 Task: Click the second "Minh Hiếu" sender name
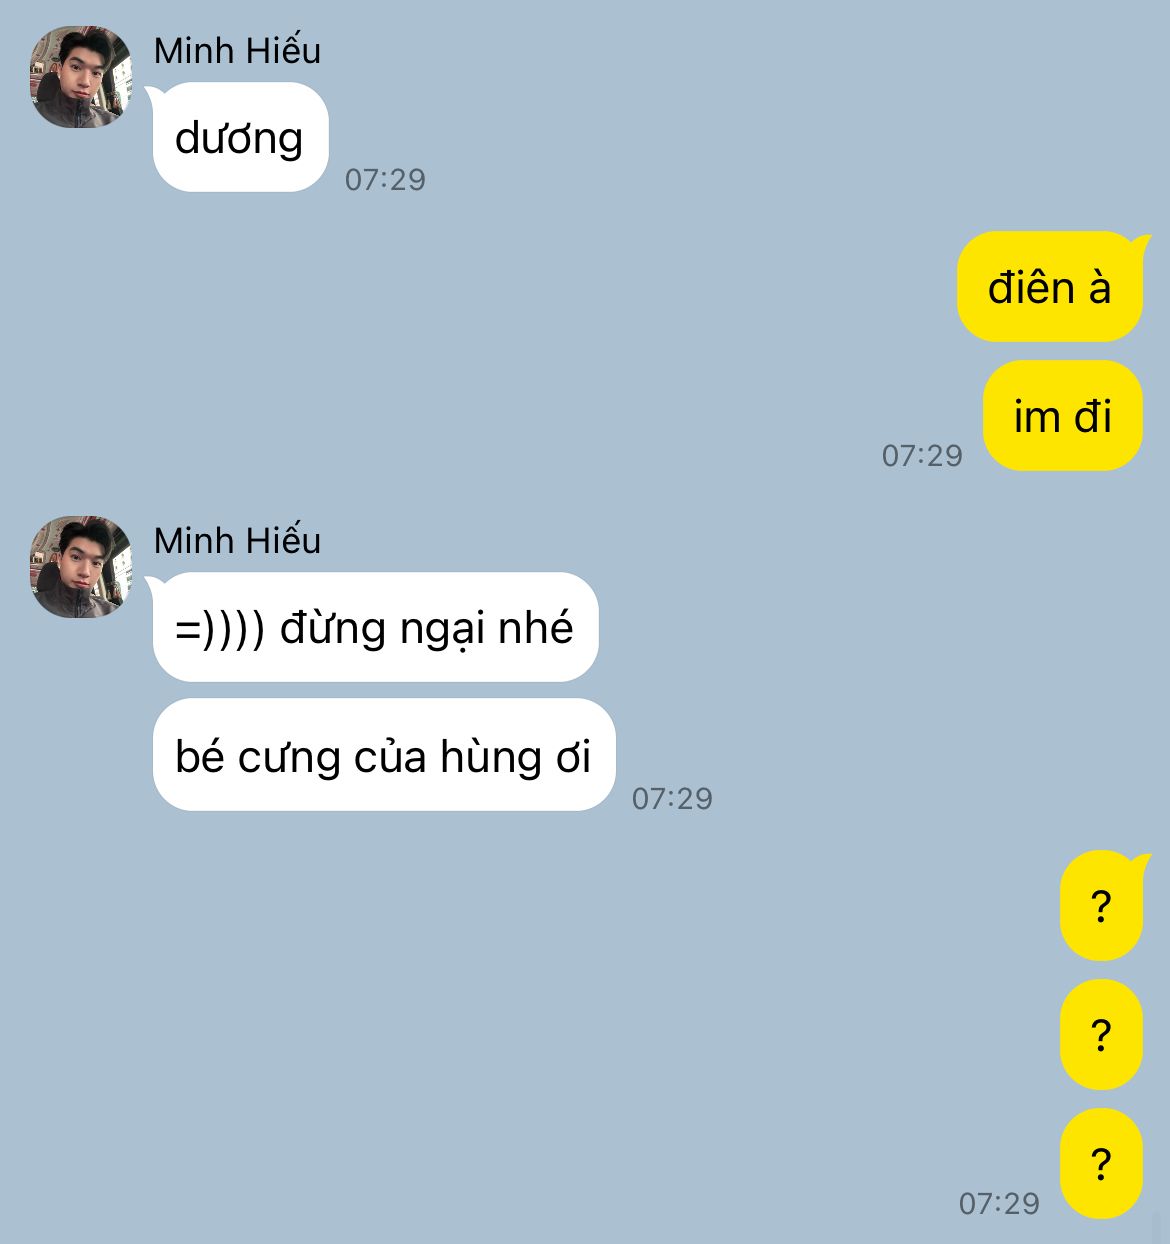coord(237,541)
